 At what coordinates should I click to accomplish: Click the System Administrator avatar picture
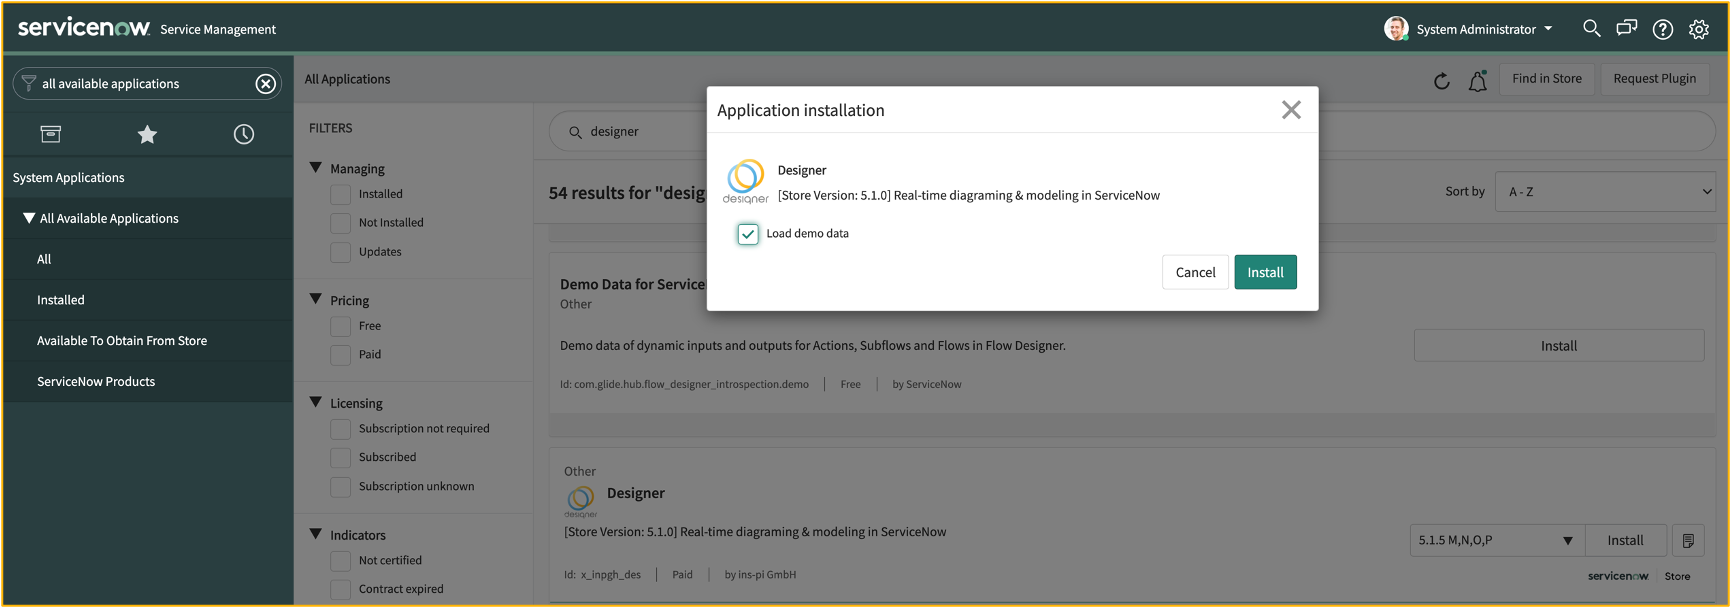(1396, 29)
